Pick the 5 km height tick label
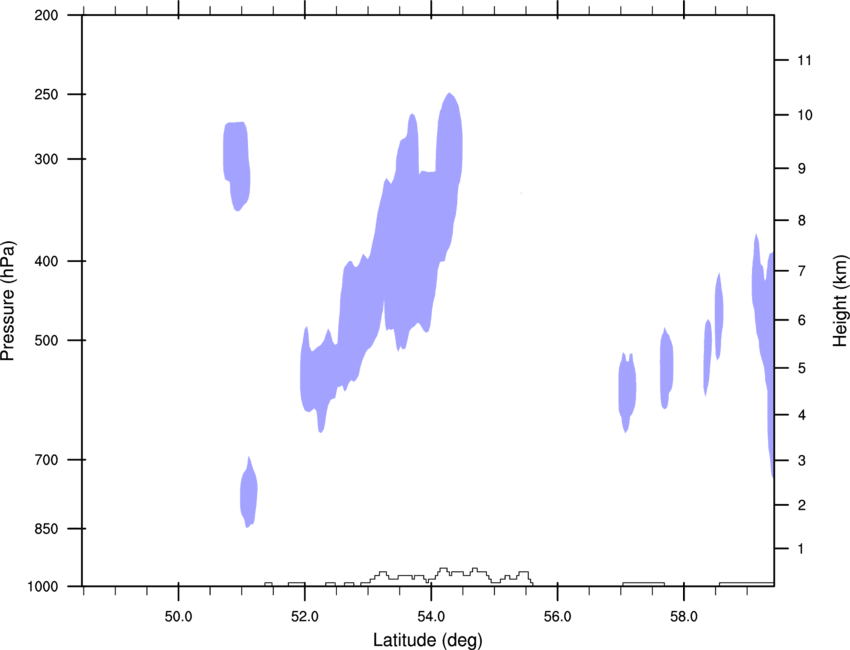 click(801, 368)
